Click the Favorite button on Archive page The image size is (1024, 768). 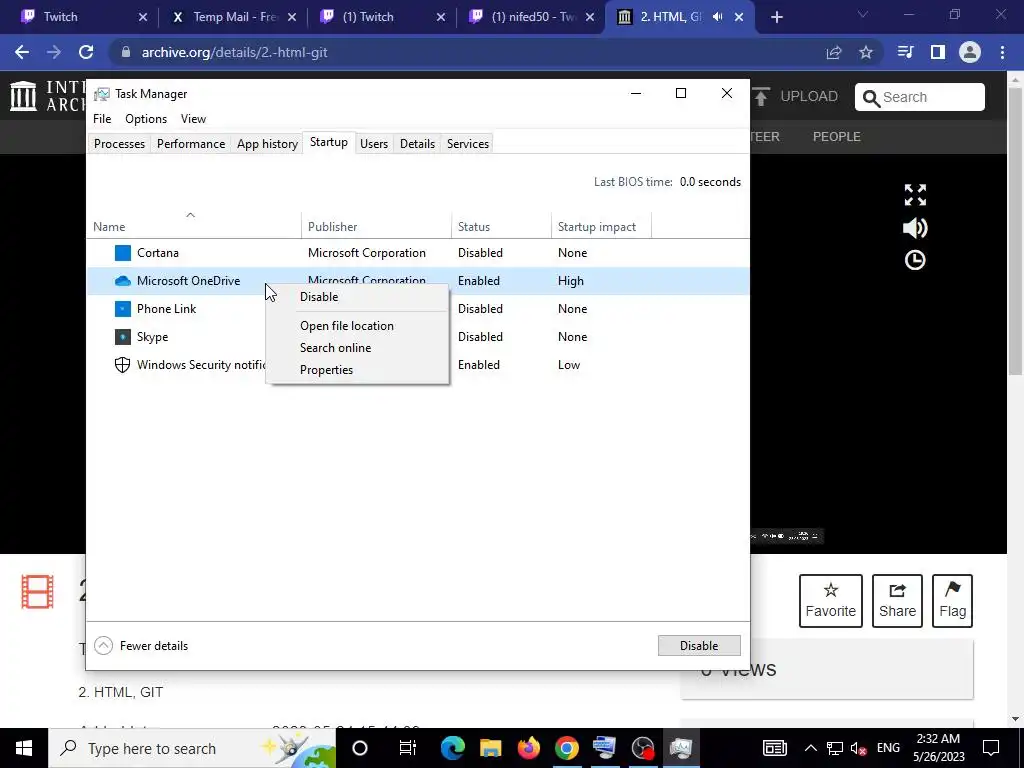point(831,601)
